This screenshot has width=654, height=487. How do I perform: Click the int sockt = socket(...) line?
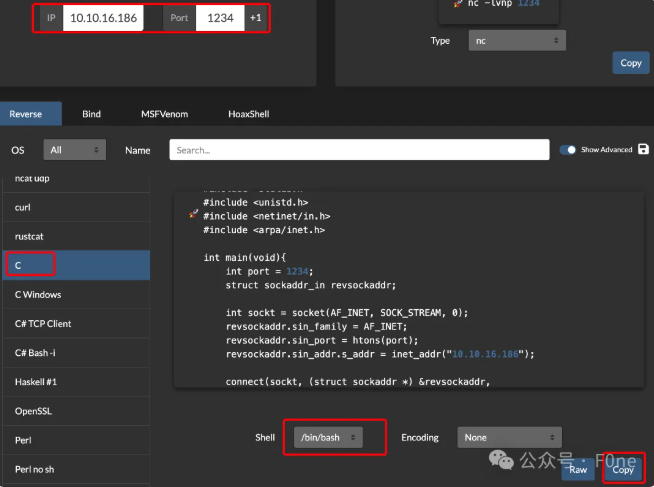tap(347, 313)
